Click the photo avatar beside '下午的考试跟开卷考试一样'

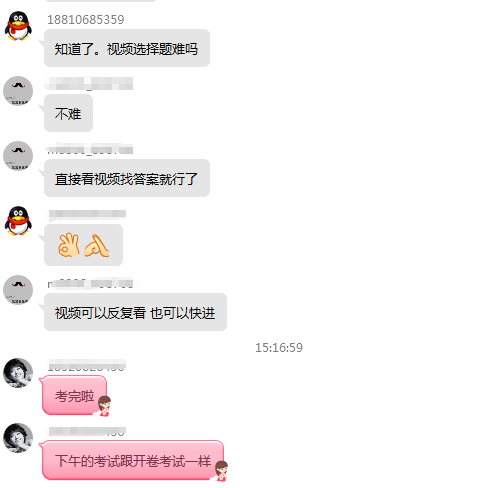point(18,438)
